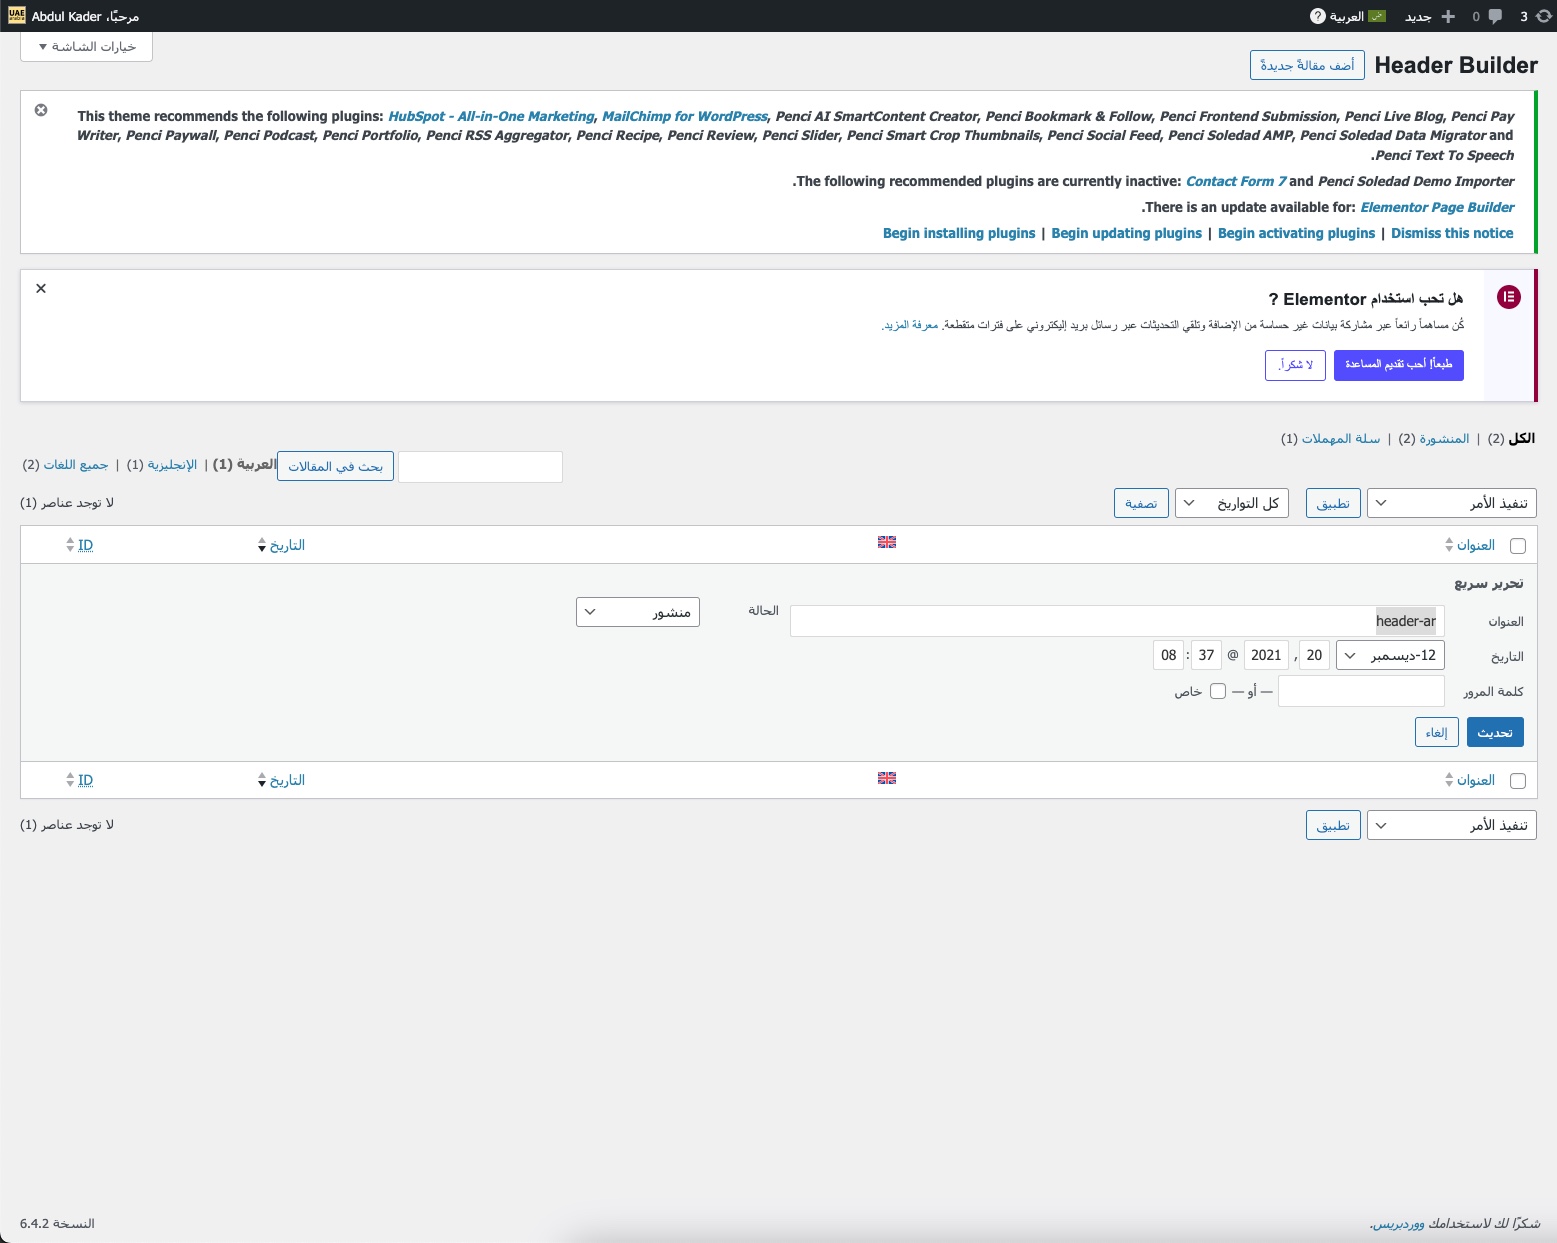This screenshot has height=1243, width=1557.
Task: Tick the select-all checkbox in table footer
Action: pos(1518,781)
